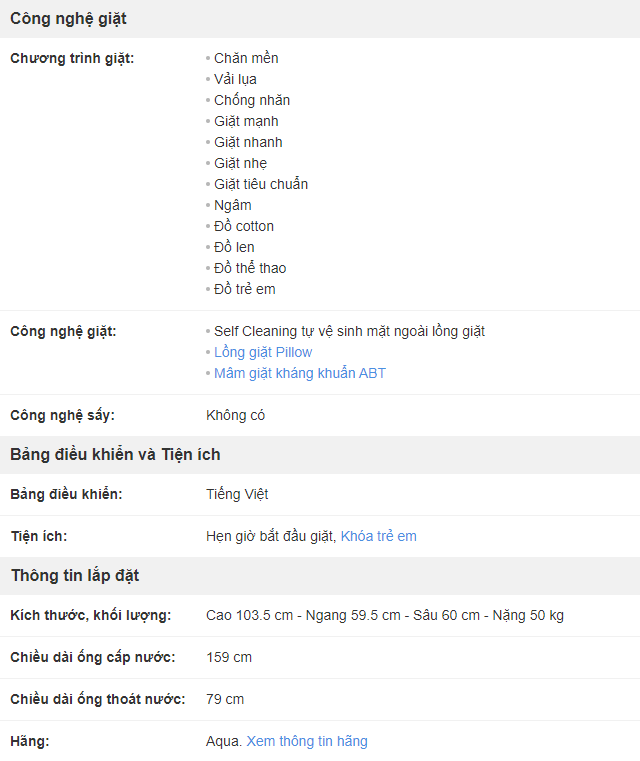Click the Công nghệ giặt section header
Screen dimensions: 640x761
[68, 19]
